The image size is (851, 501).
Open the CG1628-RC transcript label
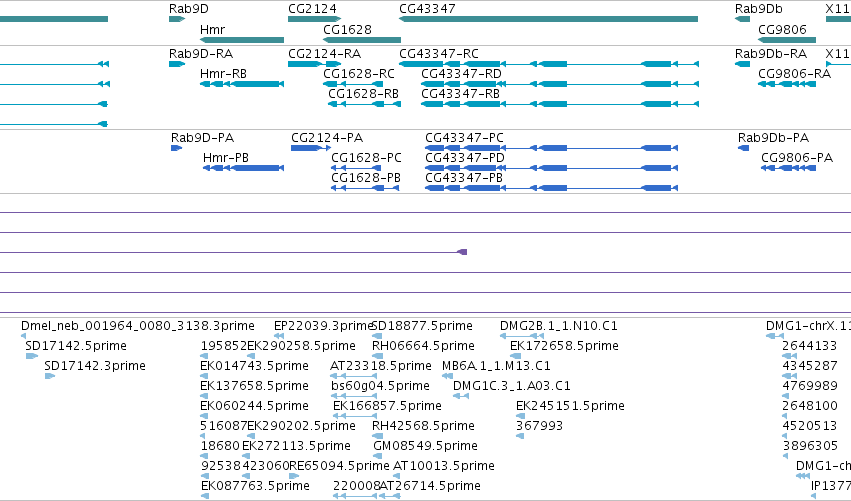pos(359,74)
